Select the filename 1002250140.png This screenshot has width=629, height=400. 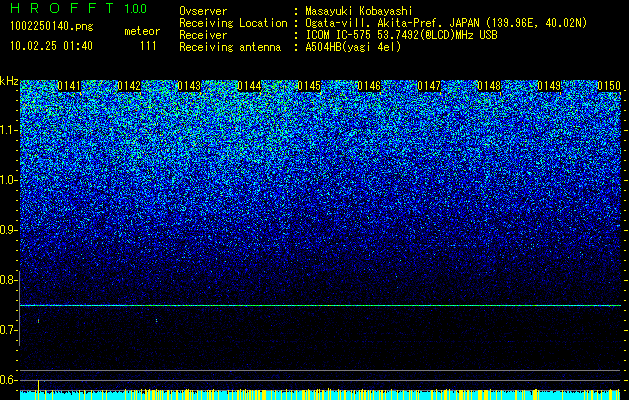click(52, 27)
